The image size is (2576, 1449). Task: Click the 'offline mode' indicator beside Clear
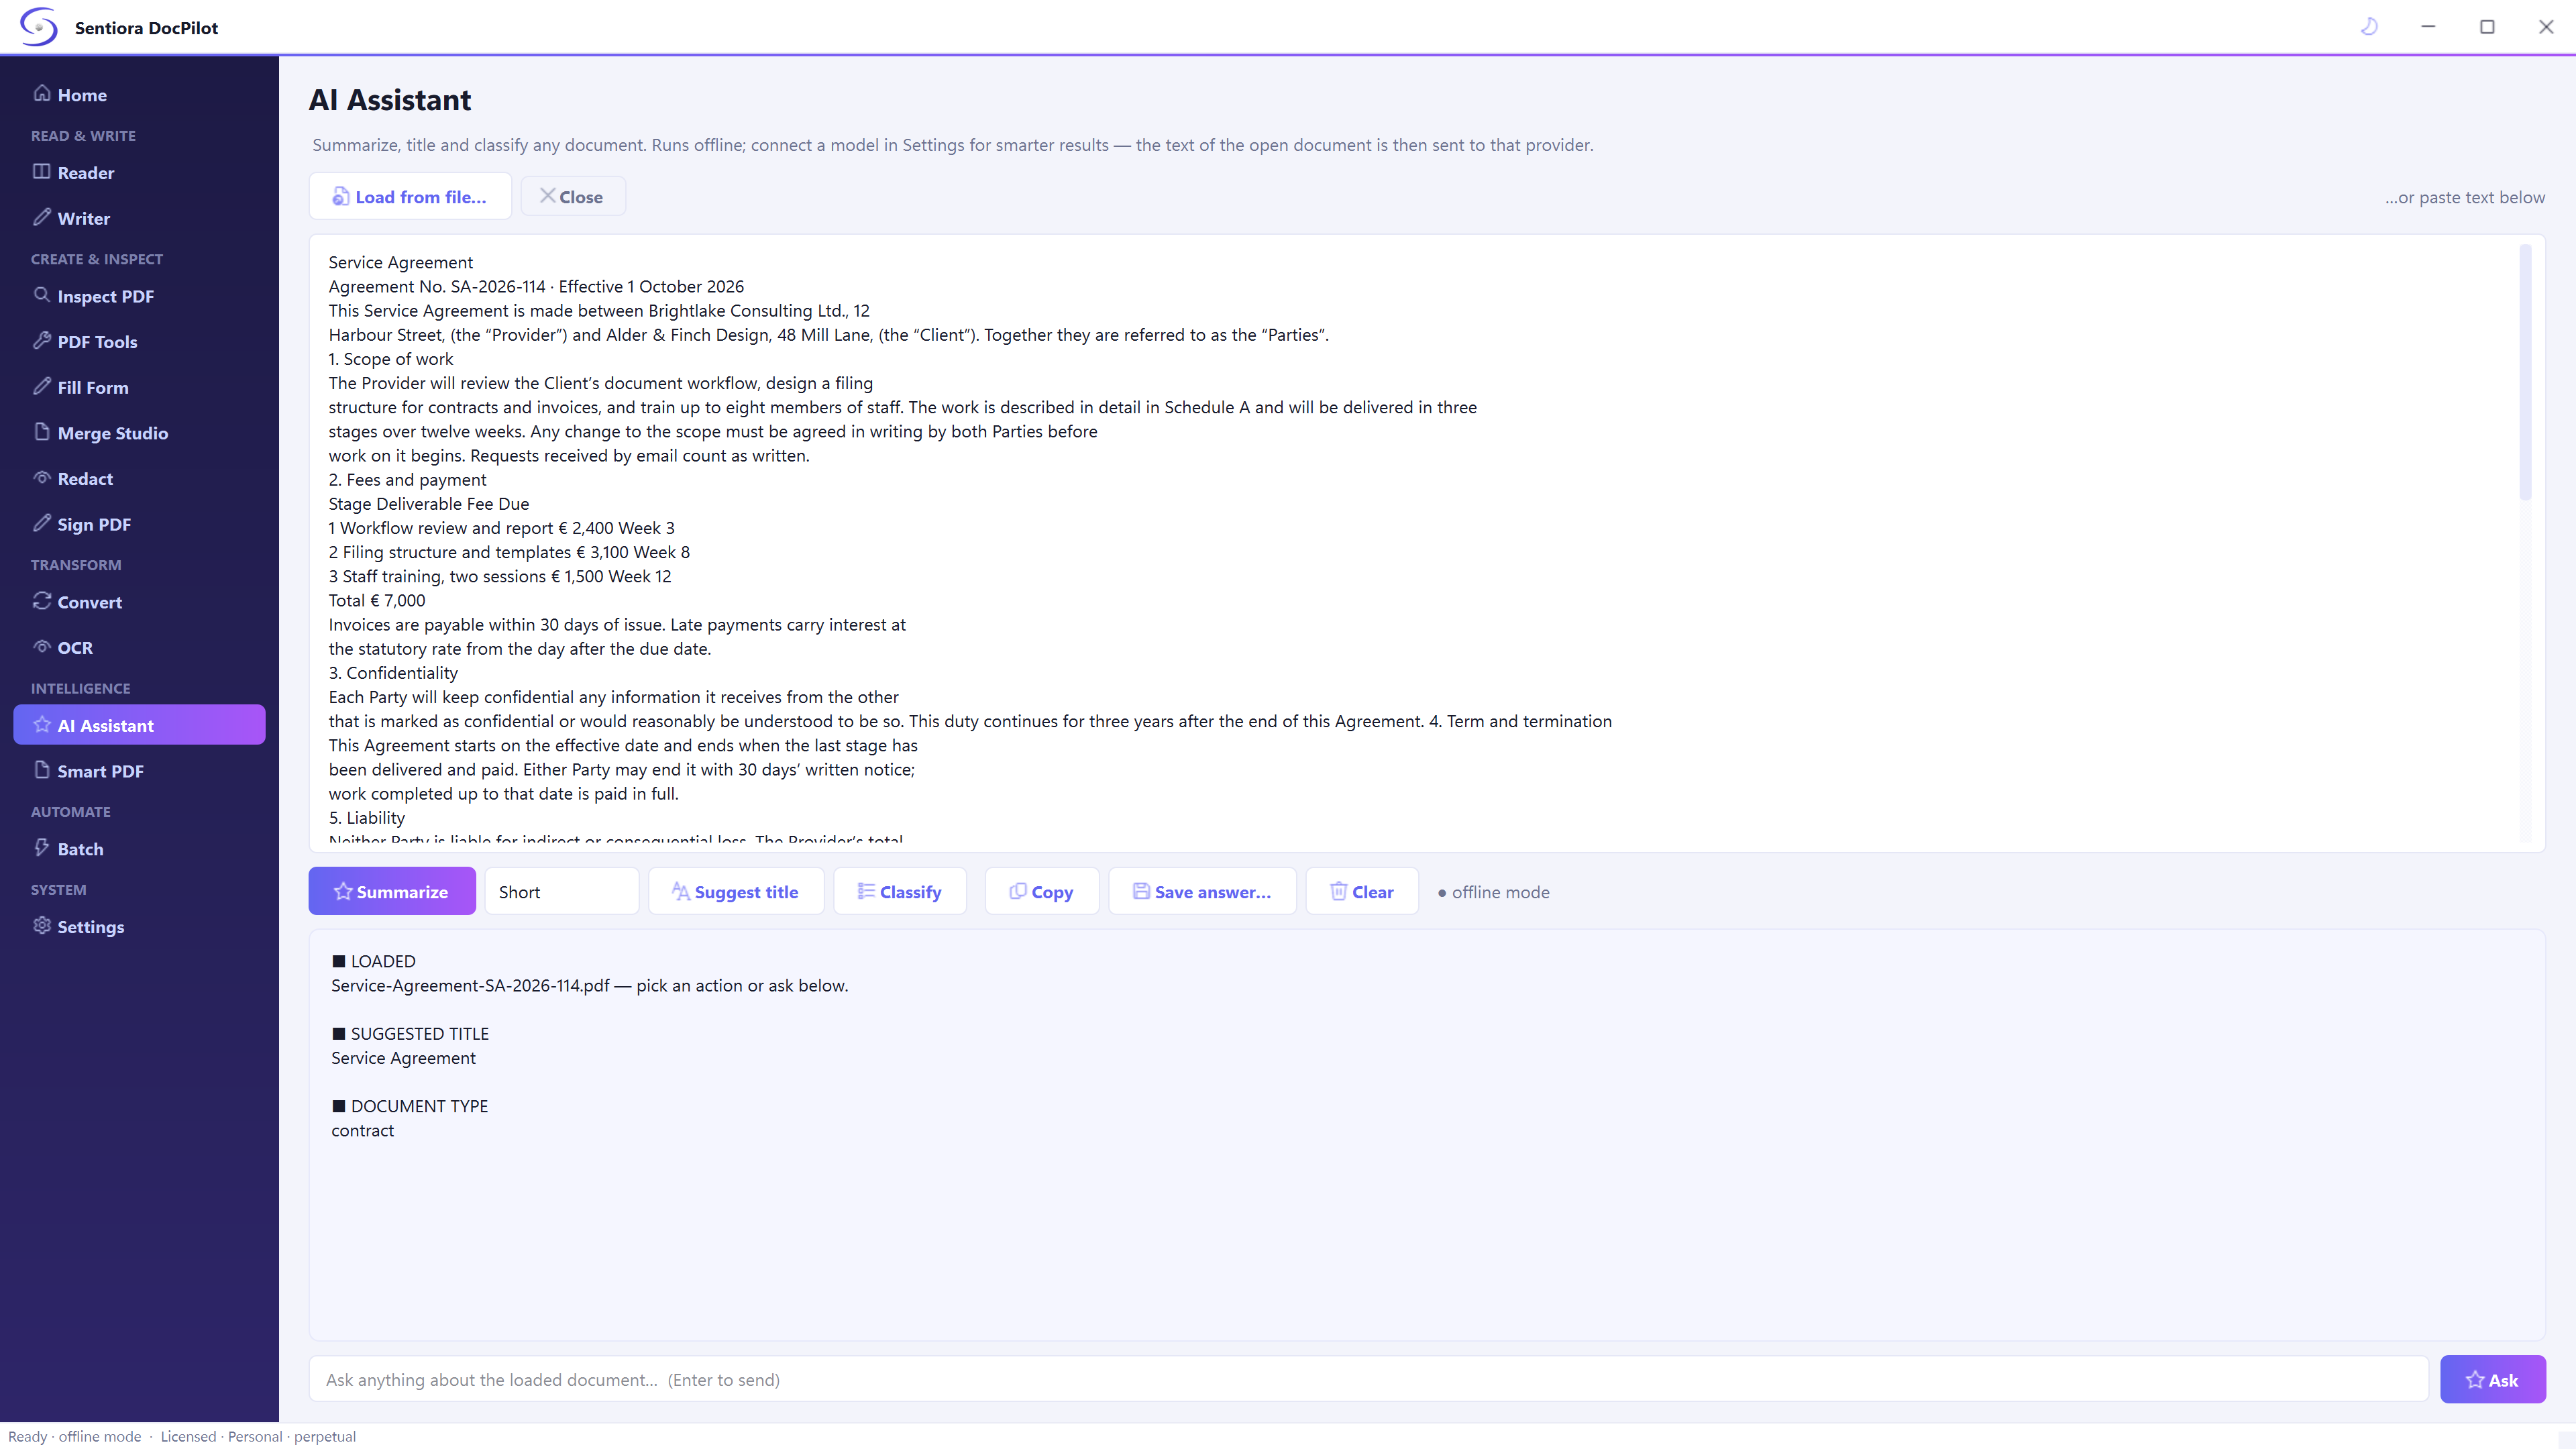pyautogui.click(x=1494, y=892)
